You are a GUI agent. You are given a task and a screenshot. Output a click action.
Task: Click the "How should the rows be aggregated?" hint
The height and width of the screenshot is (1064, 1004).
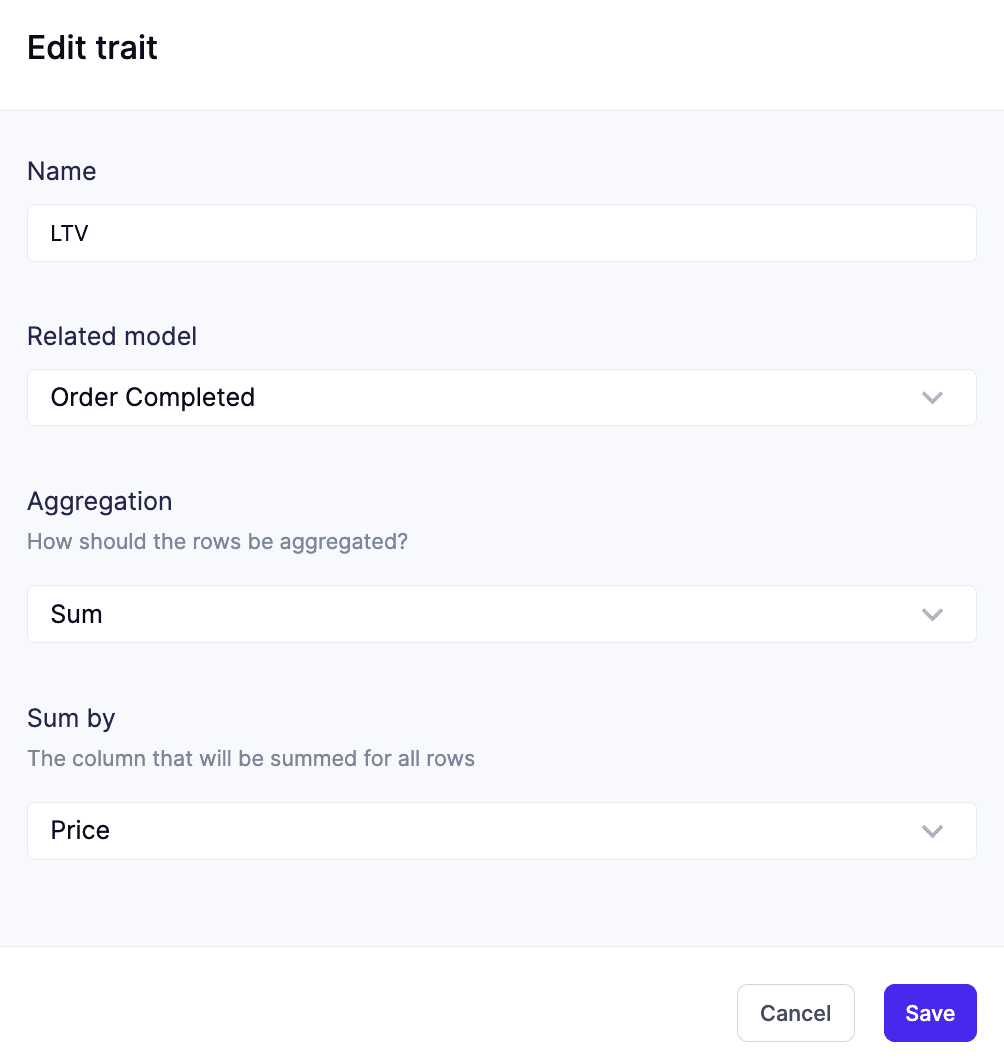tap(217, 542)
